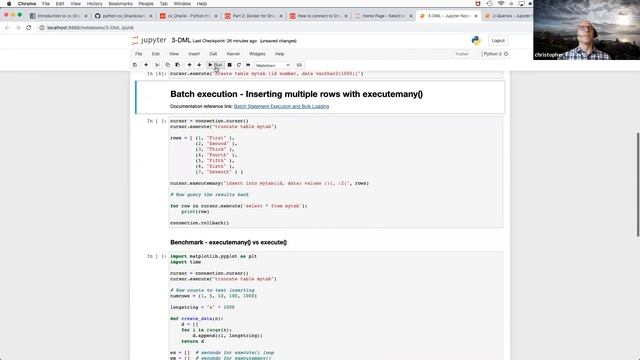
Task: Close the 3-DML Jupyter Notebook tab
Action: pyautogui.click(x=476, y=16)
